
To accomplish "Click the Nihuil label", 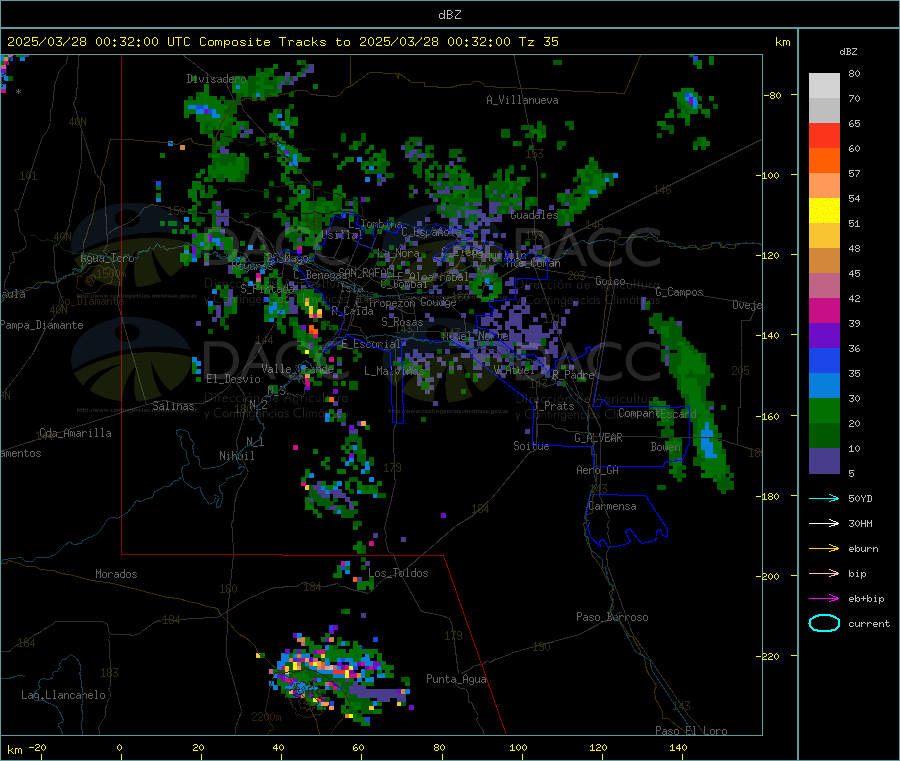I will click(236, 456).
